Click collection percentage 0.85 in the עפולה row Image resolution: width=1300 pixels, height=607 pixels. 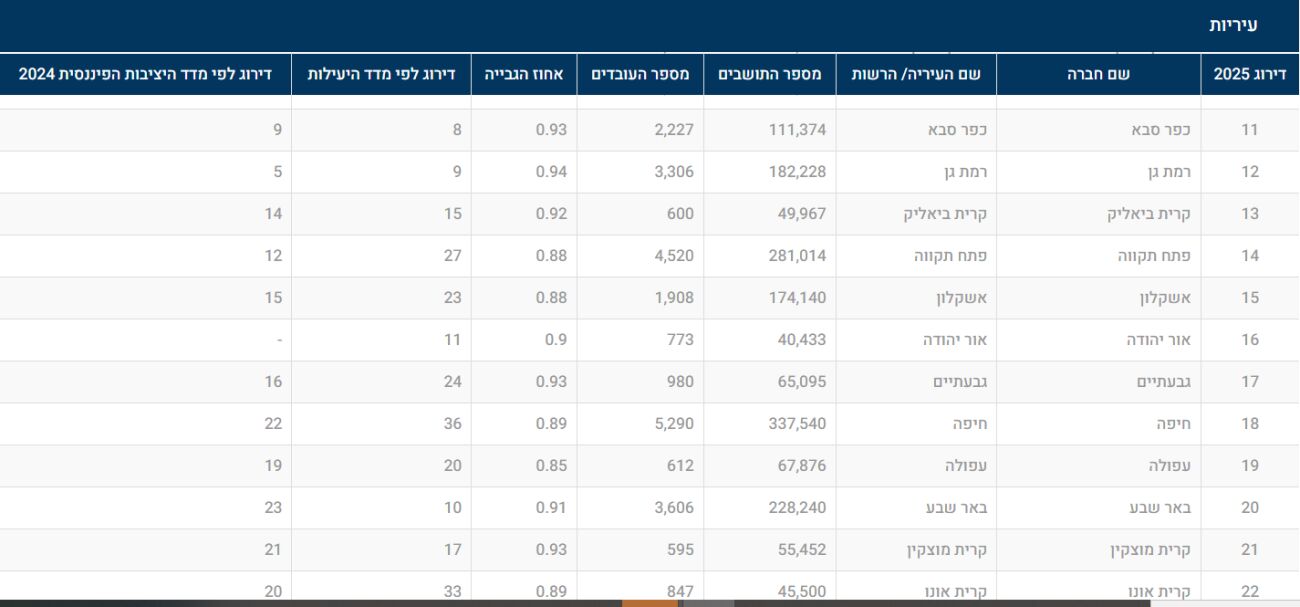click(x=549, y=466)
